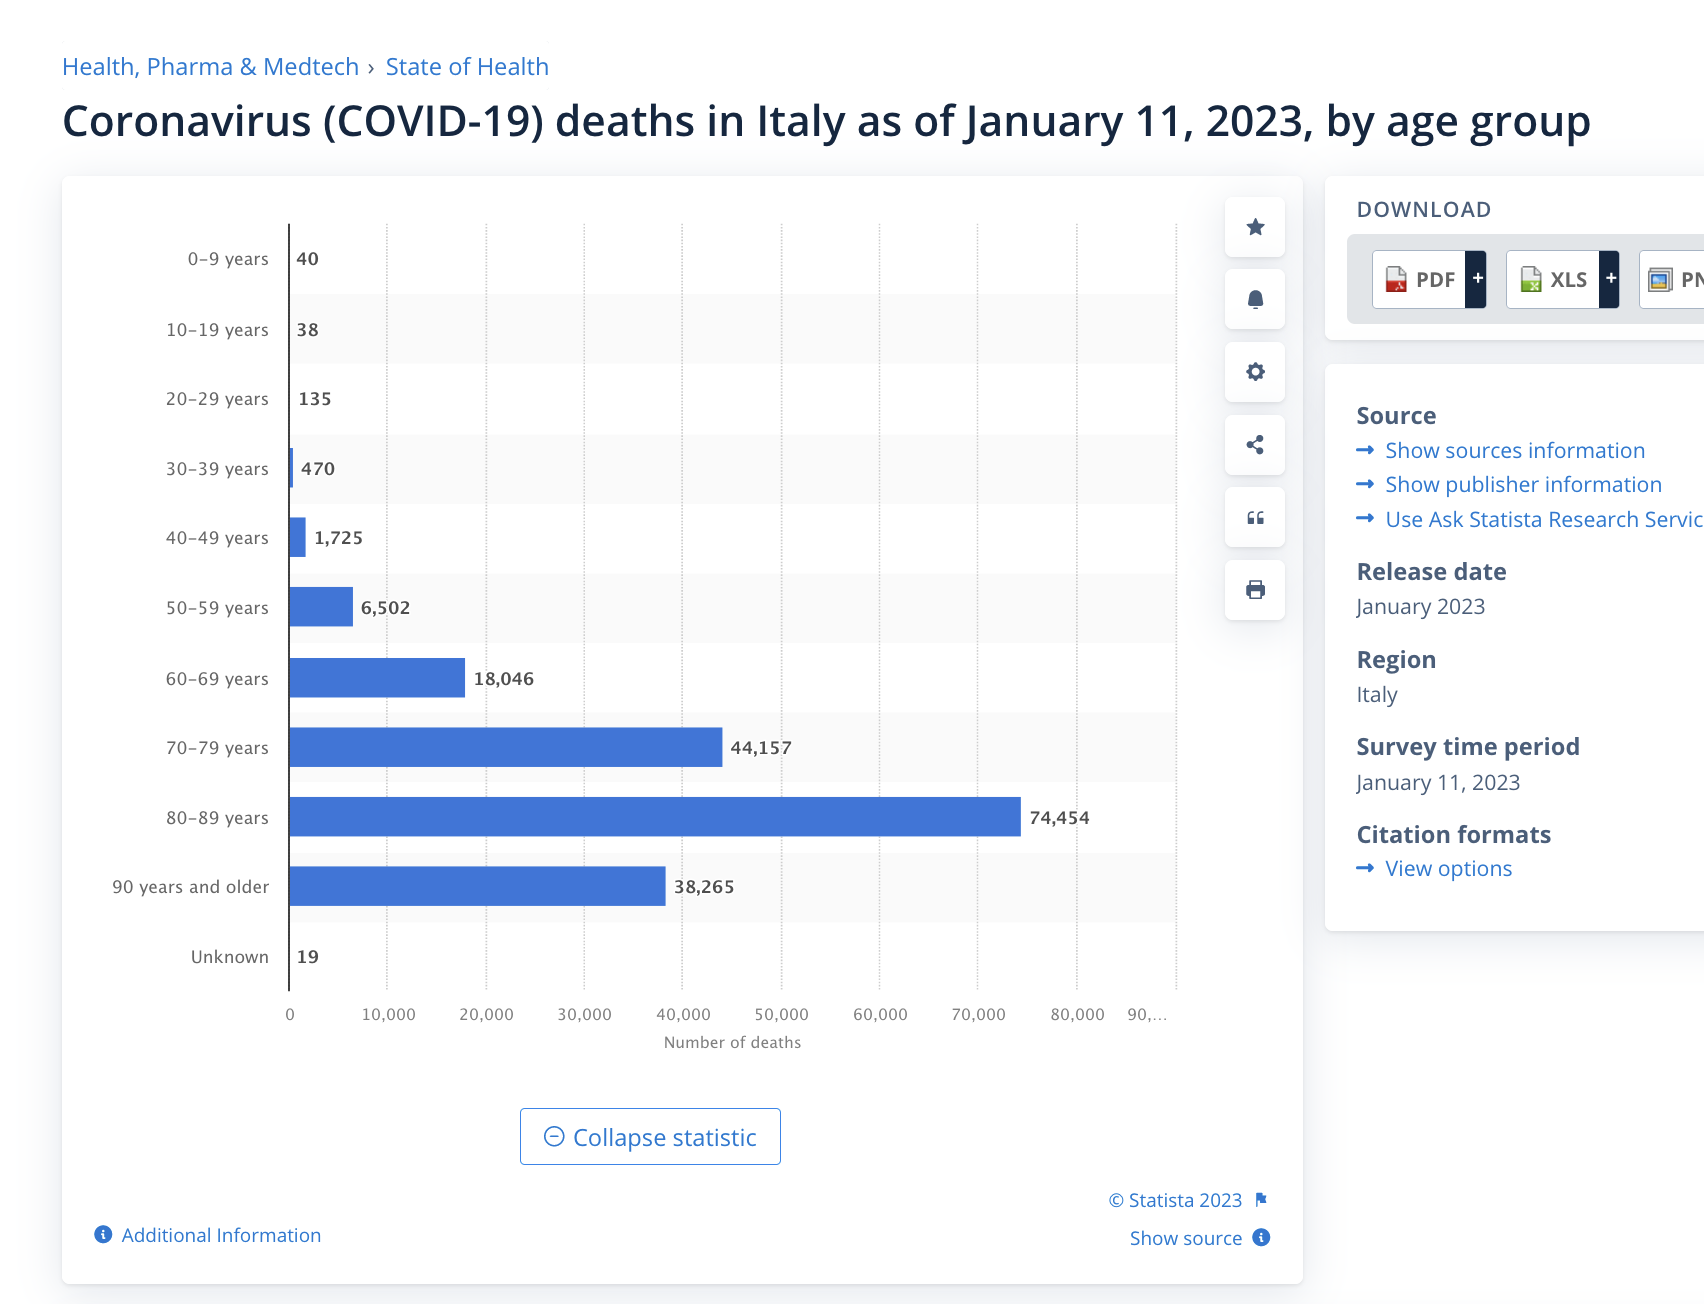Click the © Statista 2023 link
Viewport: 1704px width, 1304px height.
[1175, 1200]
